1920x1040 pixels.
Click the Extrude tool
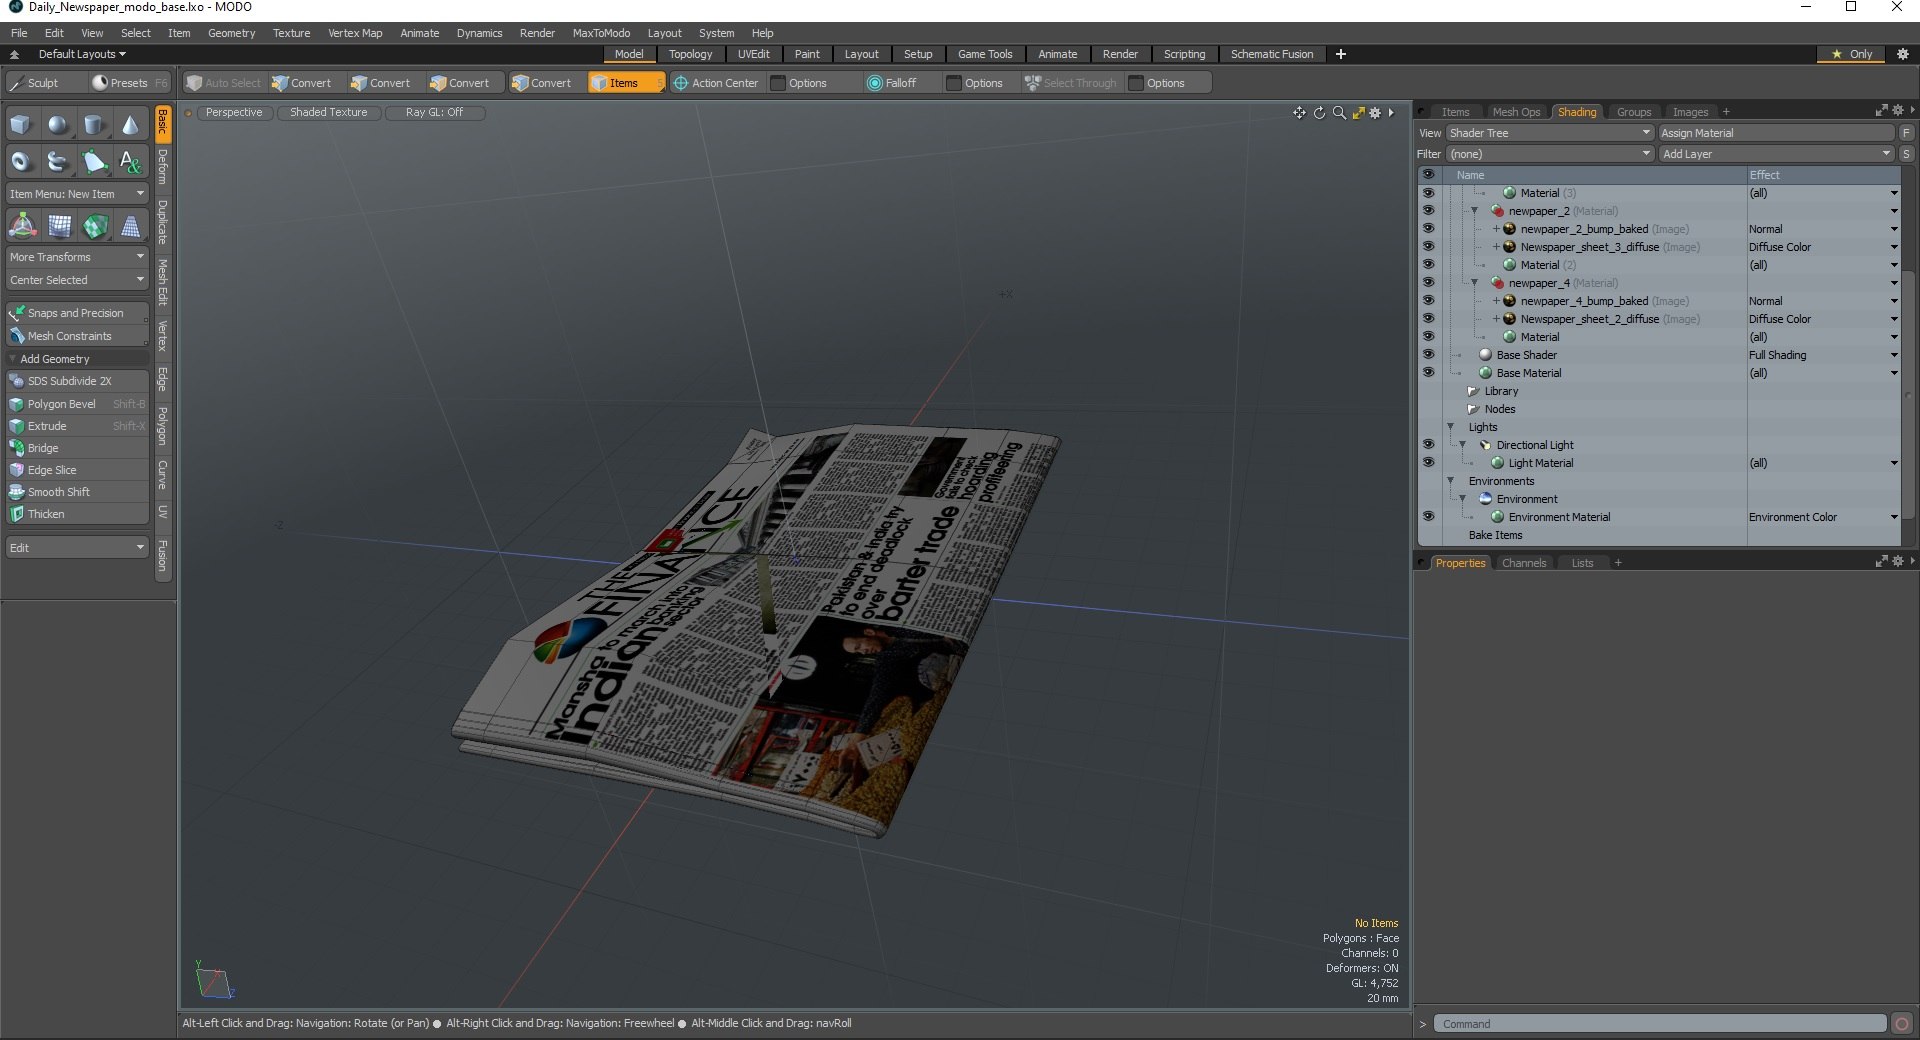[77, 426]
